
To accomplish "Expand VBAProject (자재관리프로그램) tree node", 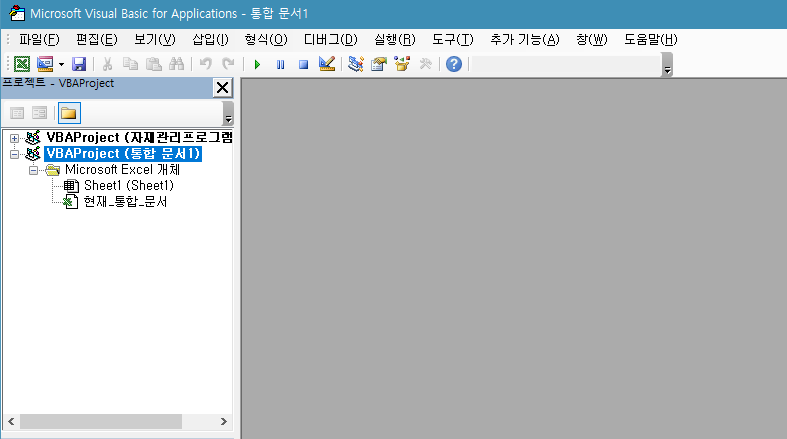I will click(x=15, y=138).
